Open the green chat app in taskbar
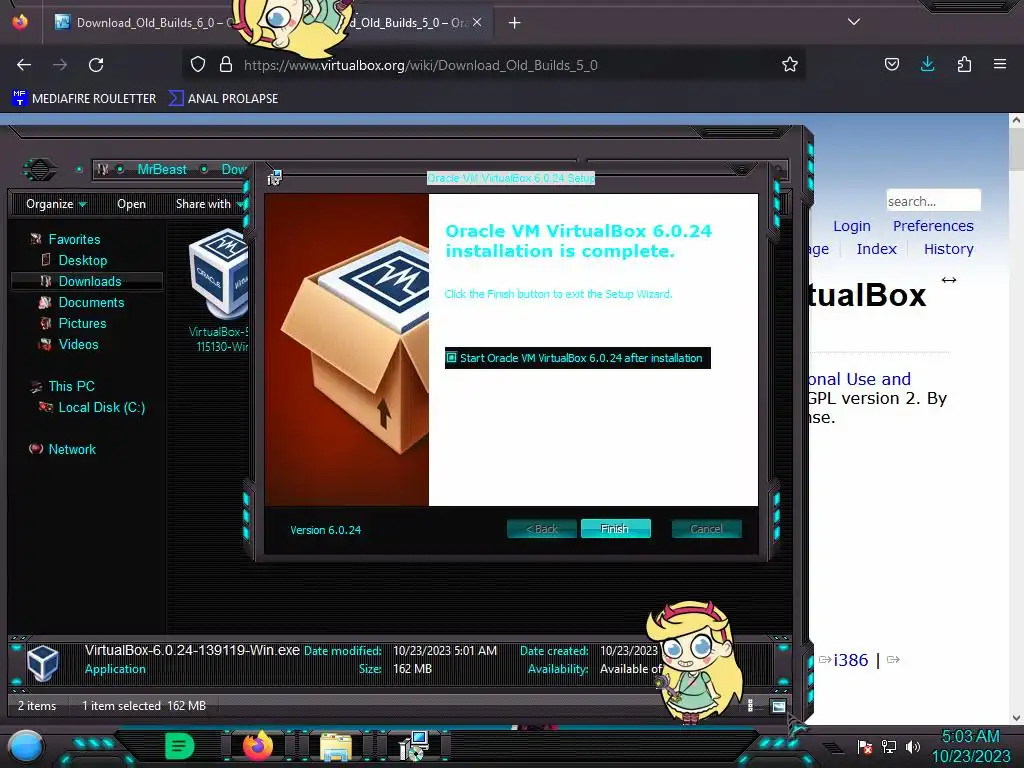 tap(180, 746)
